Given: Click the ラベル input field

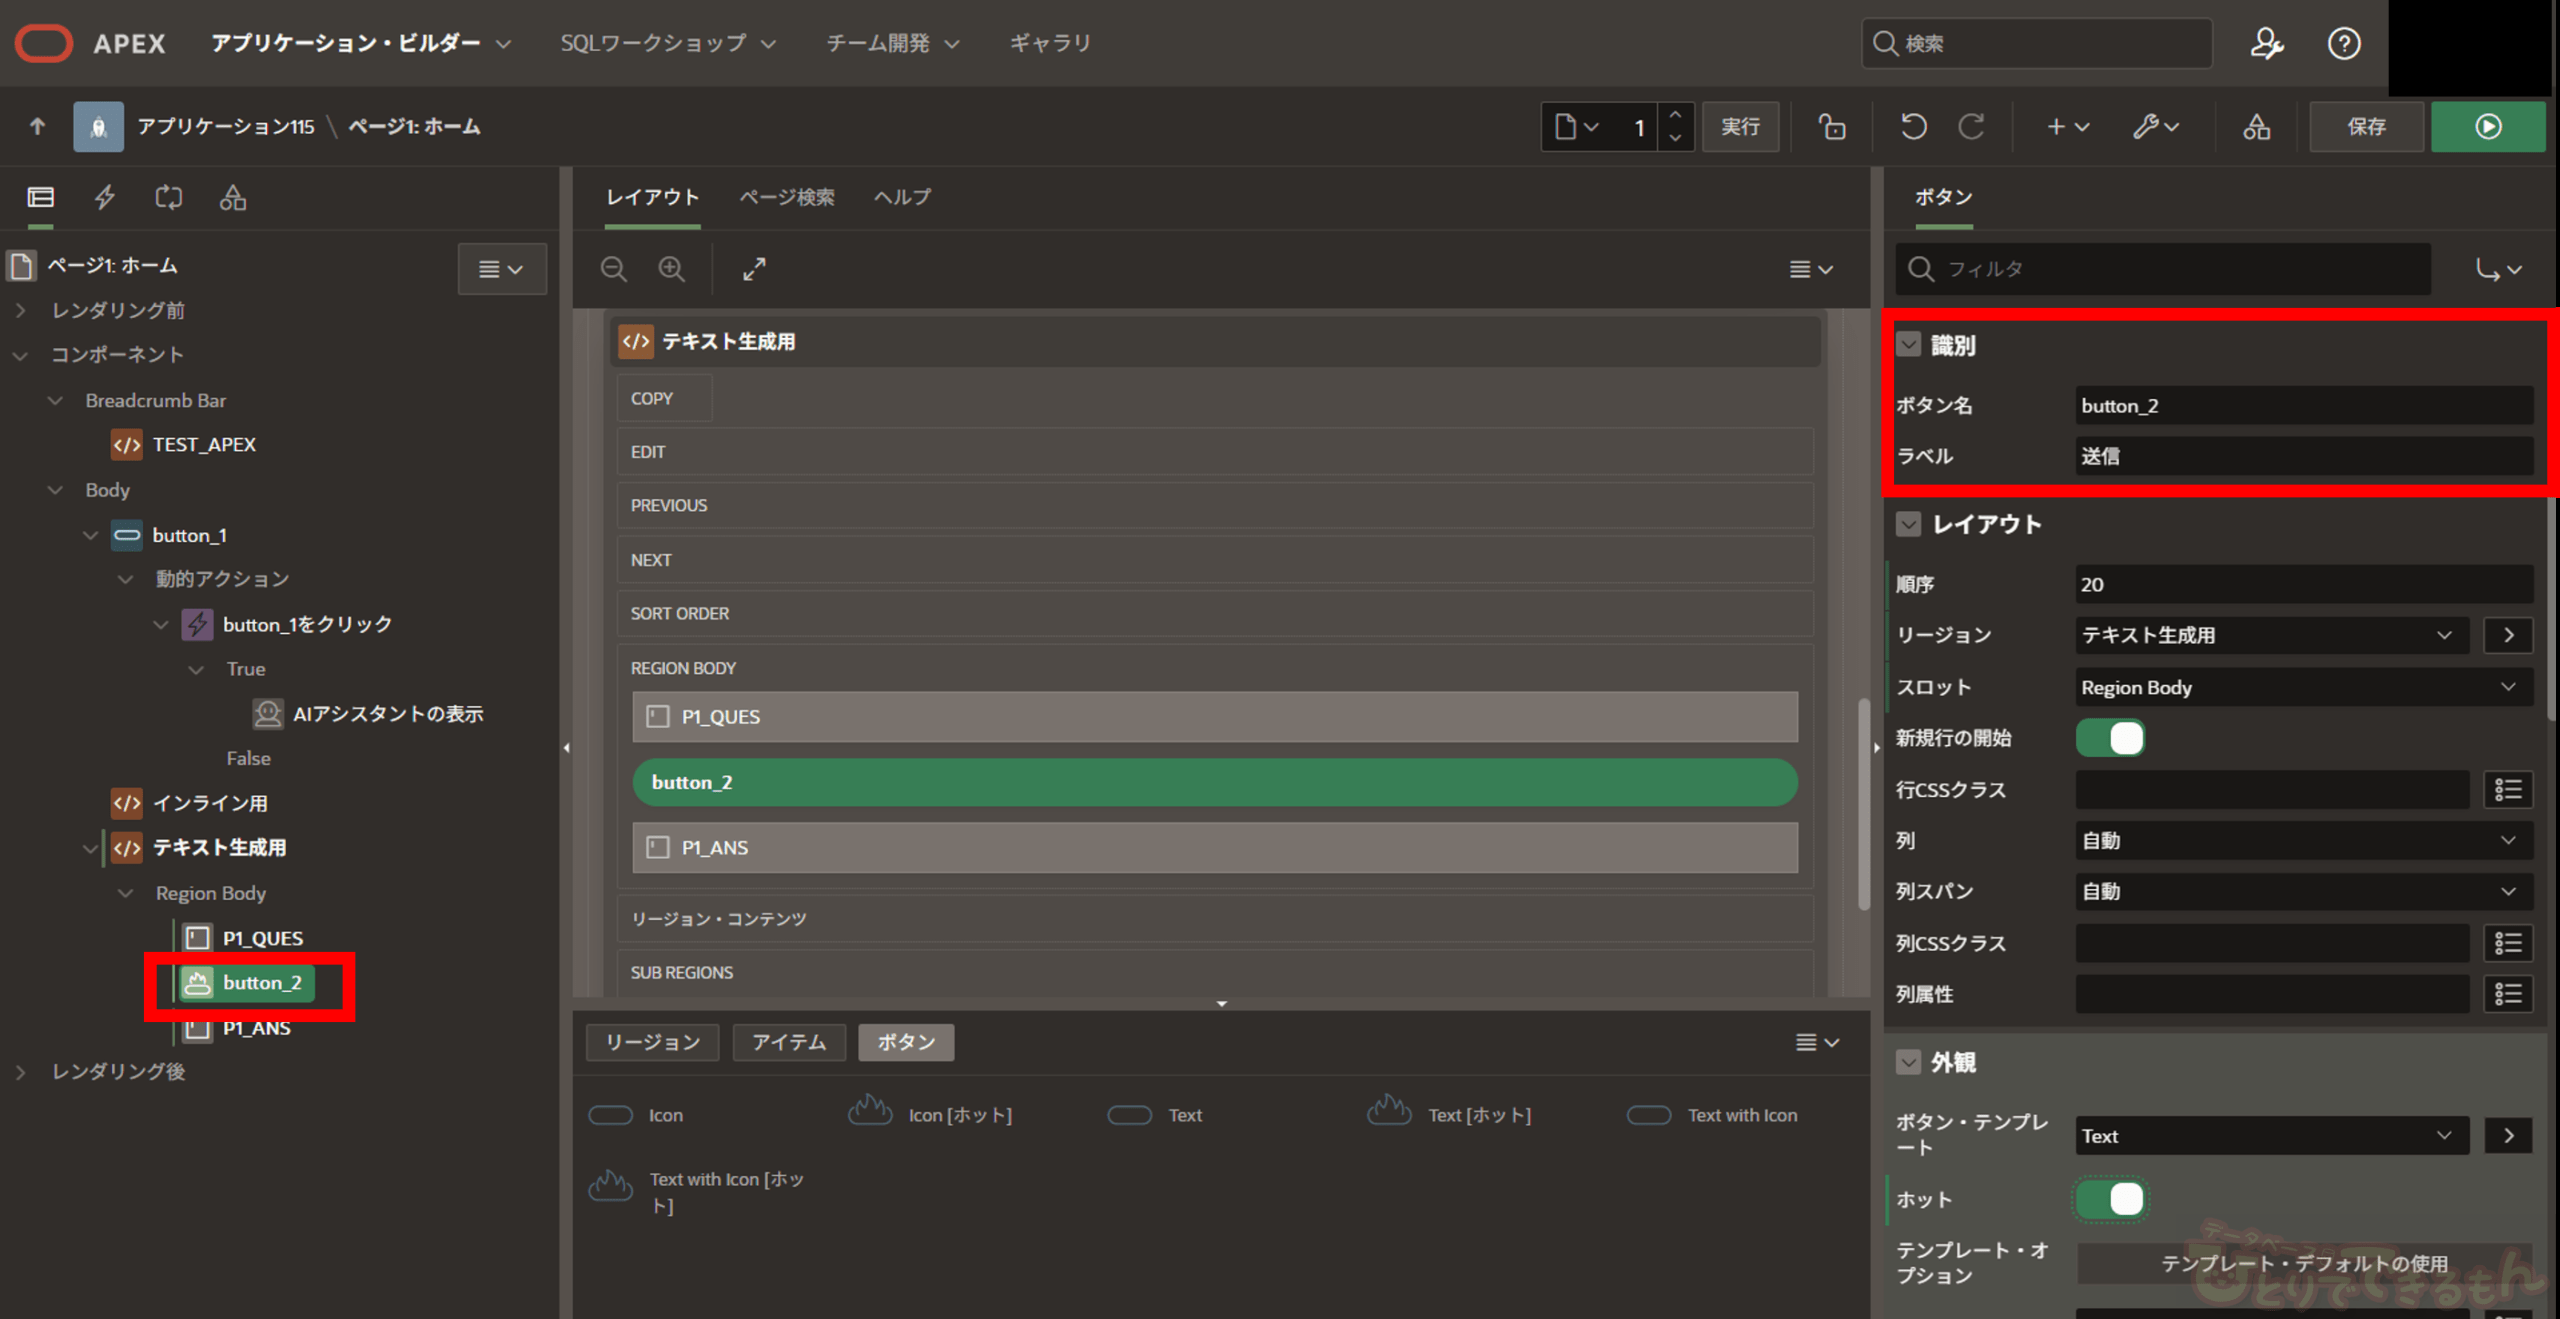Looking at the screenshot, I should pyautogui.click(x=2302, y=456).
